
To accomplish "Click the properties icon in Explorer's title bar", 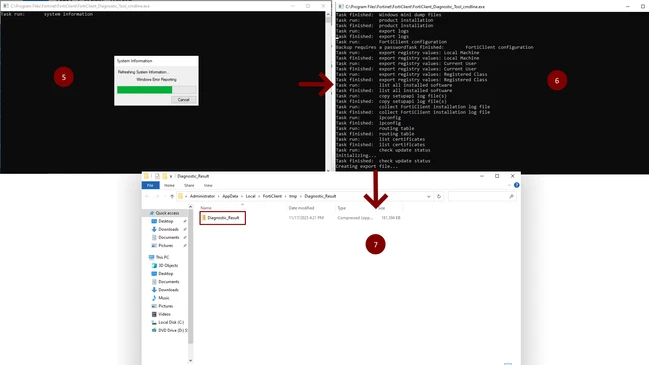I will [x=157, y=176].
